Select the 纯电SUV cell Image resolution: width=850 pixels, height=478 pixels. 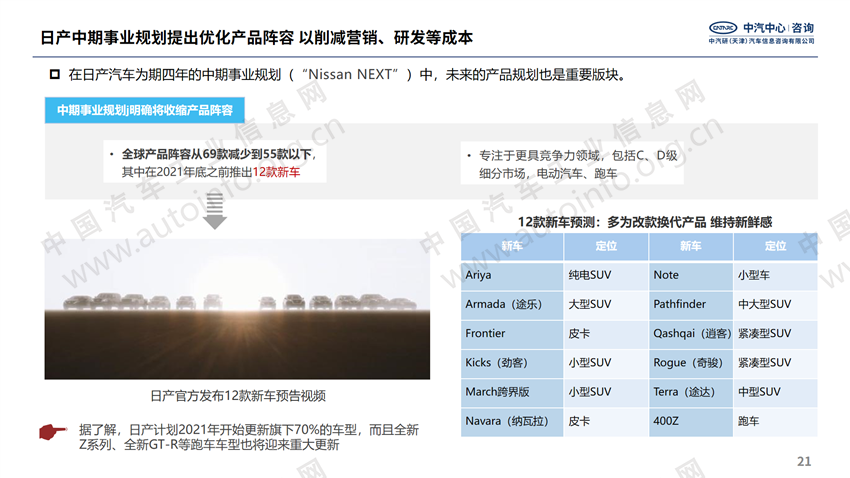[x=606, y=275]
